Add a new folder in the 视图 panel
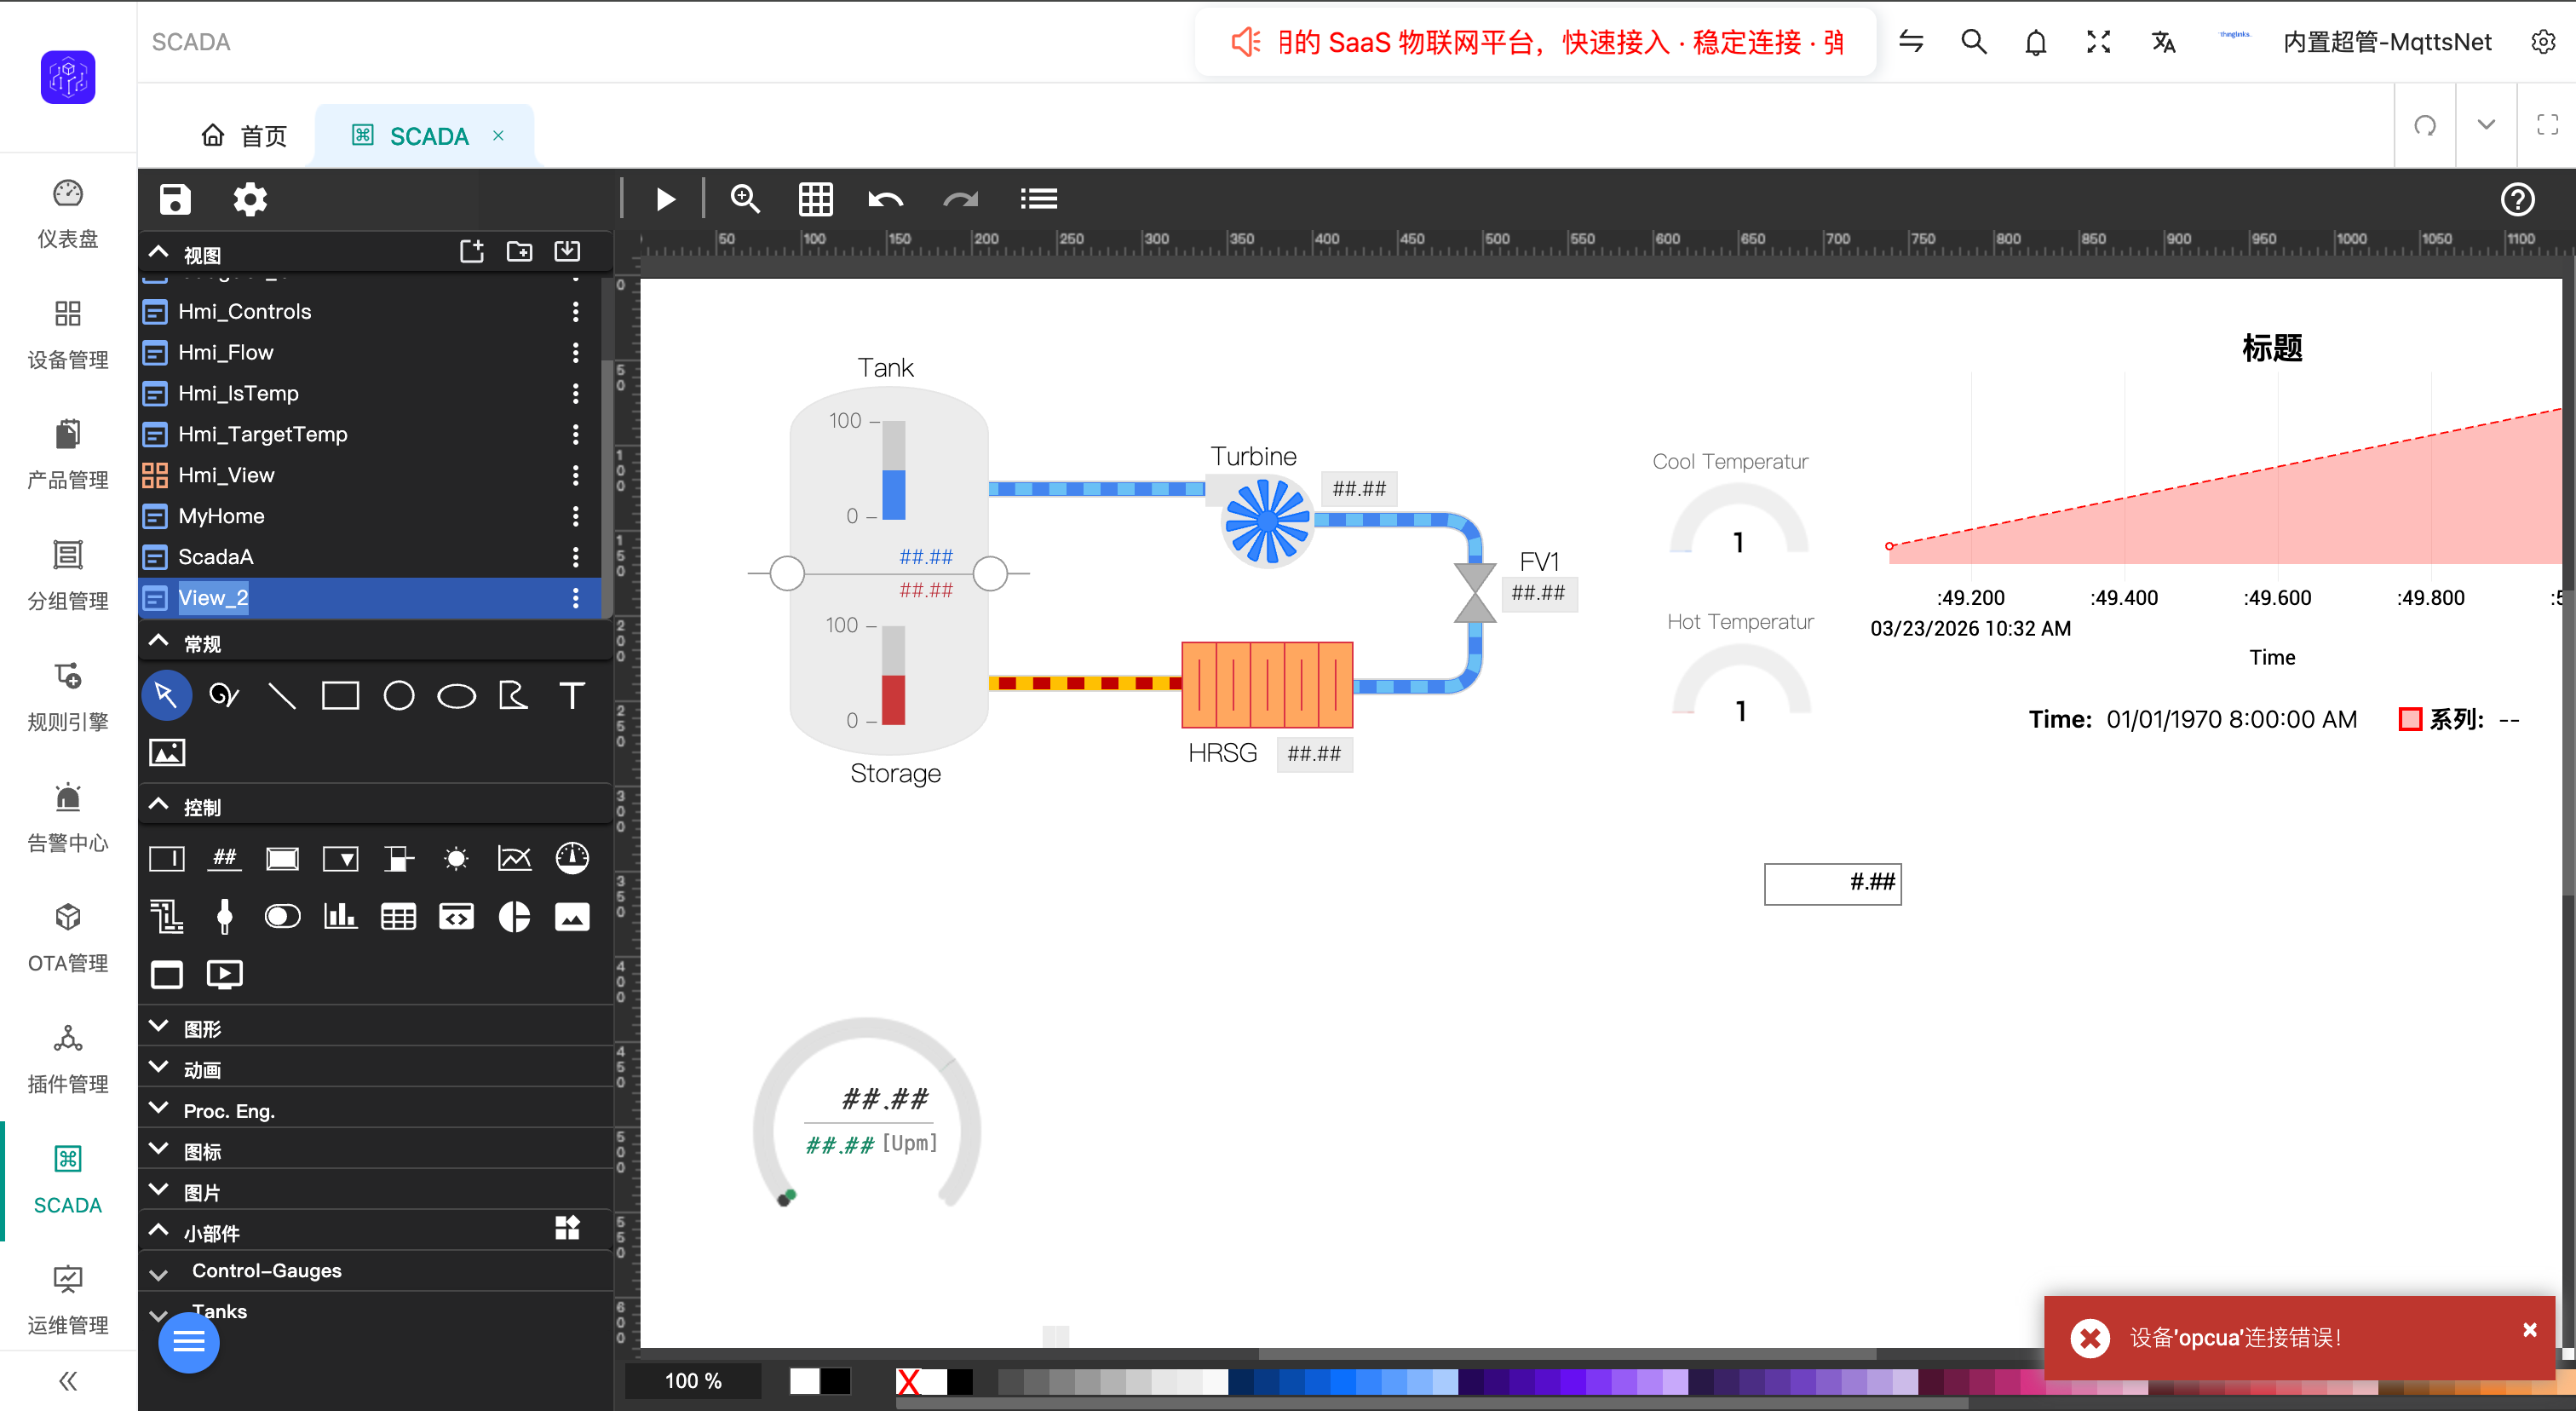The width and height of the screenshot is (2576, 1411). point(519,251)
